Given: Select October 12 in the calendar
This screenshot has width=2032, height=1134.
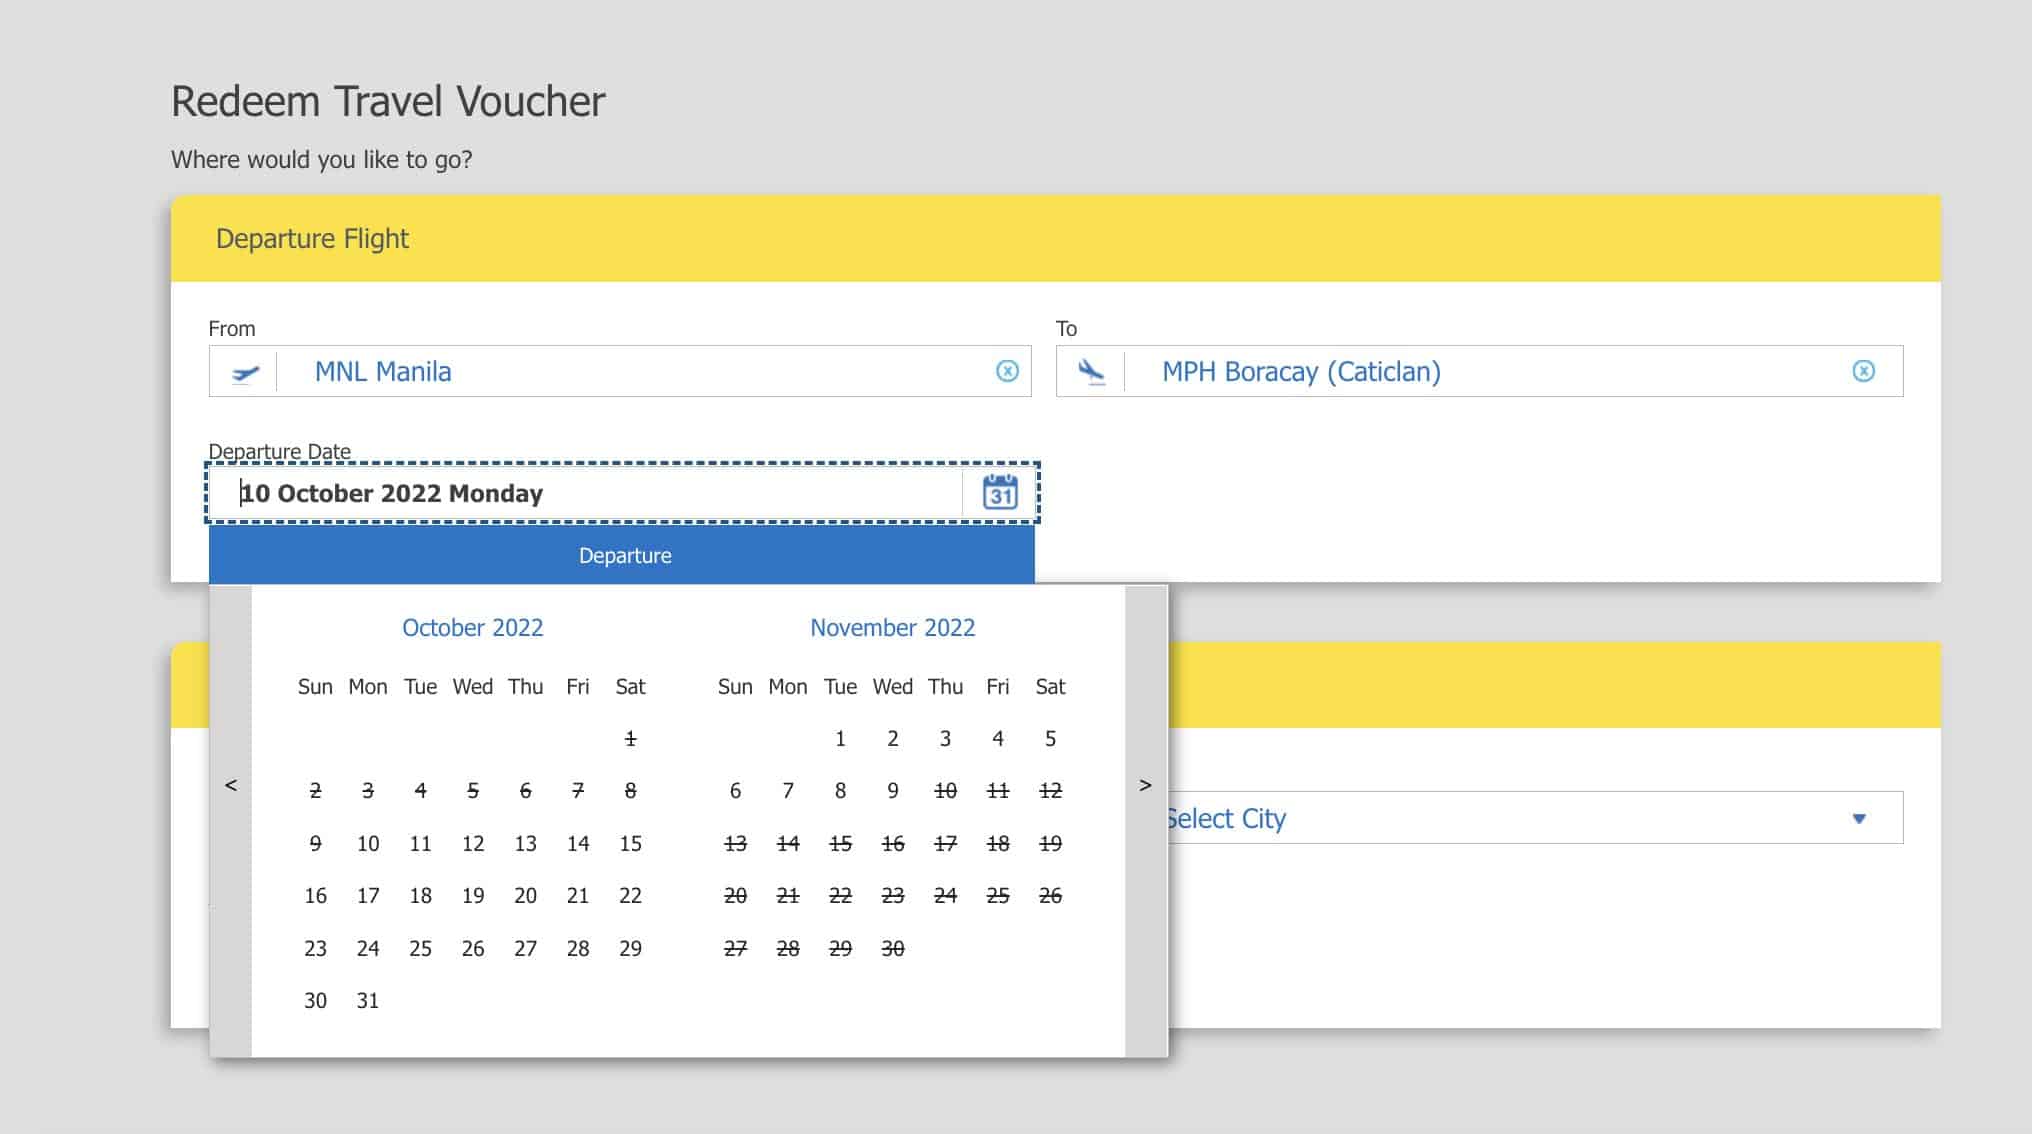Looking at the screenshot, I should pyautogui.click(x=473, y=843).
